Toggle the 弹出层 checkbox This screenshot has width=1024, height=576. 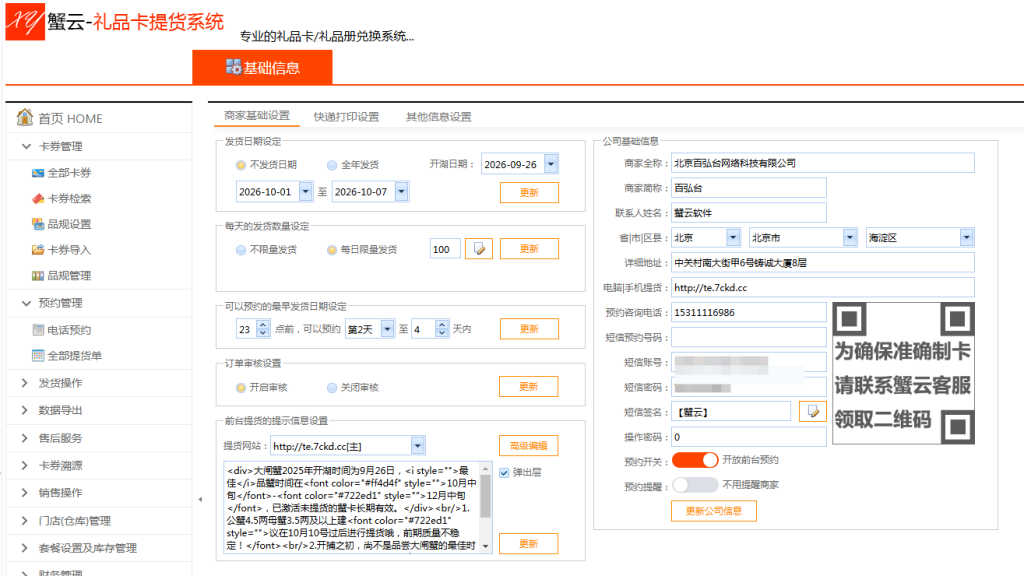504,473
